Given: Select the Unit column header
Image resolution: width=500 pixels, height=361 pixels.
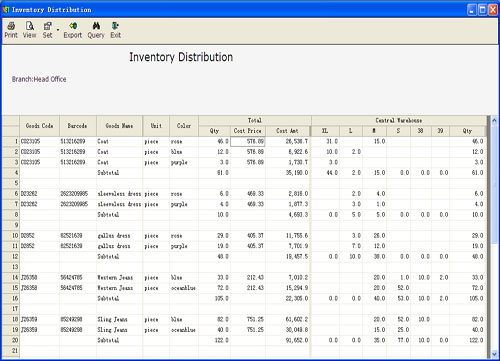Looking at the screenshot, I should click(x=156, y=126).
